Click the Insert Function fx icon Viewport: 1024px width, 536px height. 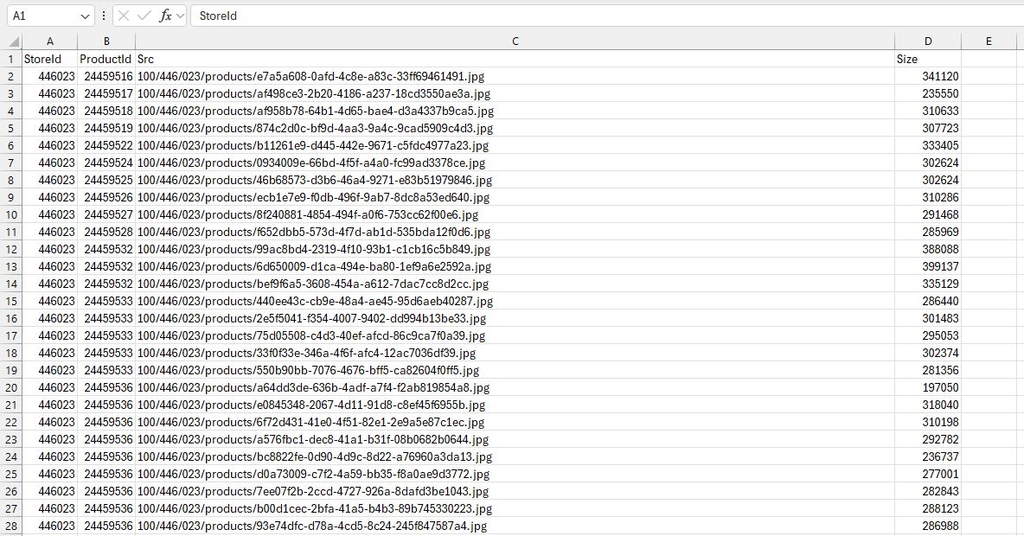coord(165,16)
